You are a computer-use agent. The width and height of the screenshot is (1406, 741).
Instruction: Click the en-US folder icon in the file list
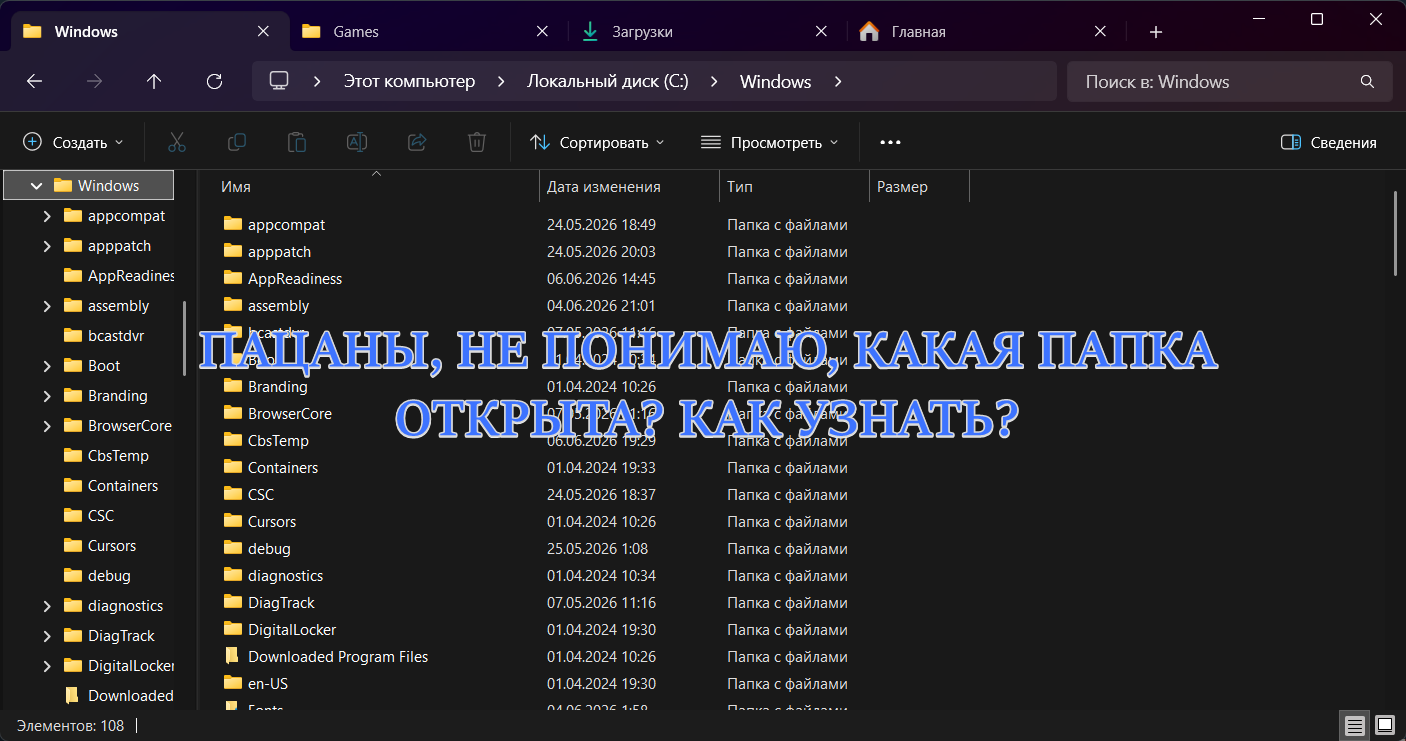tap(233, 683)
